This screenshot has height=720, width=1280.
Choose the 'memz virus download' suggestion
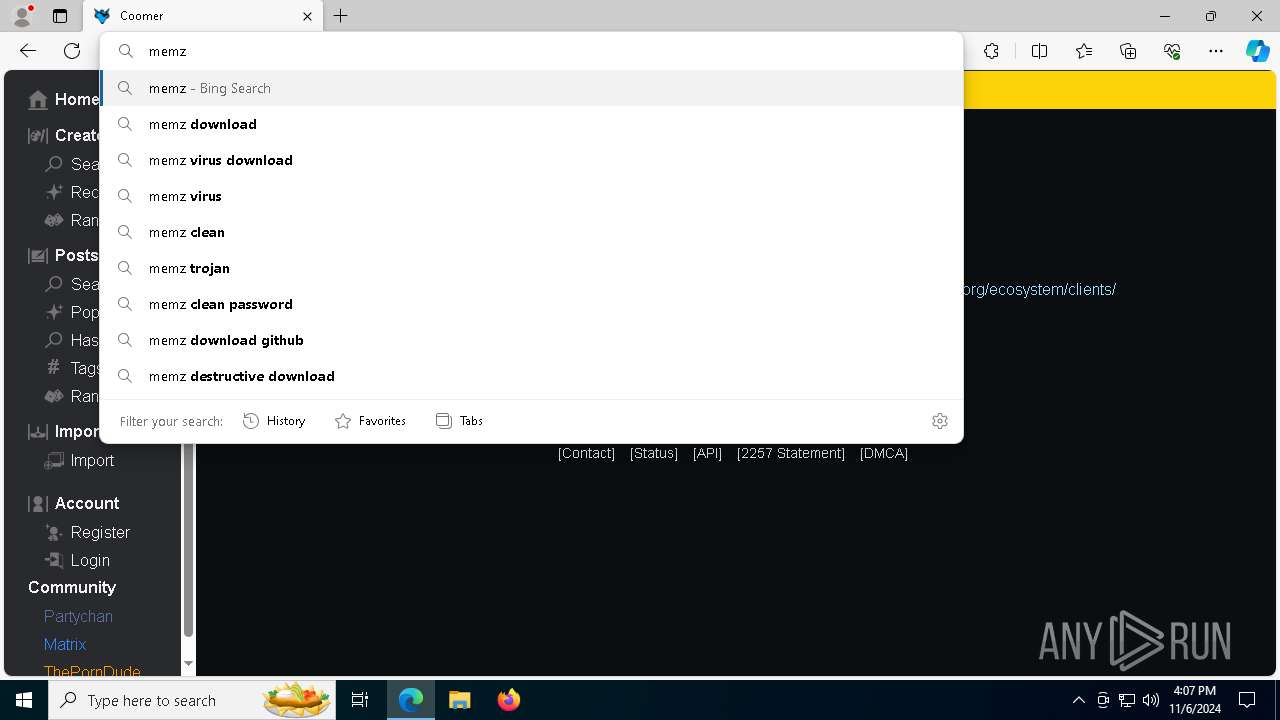531,160
